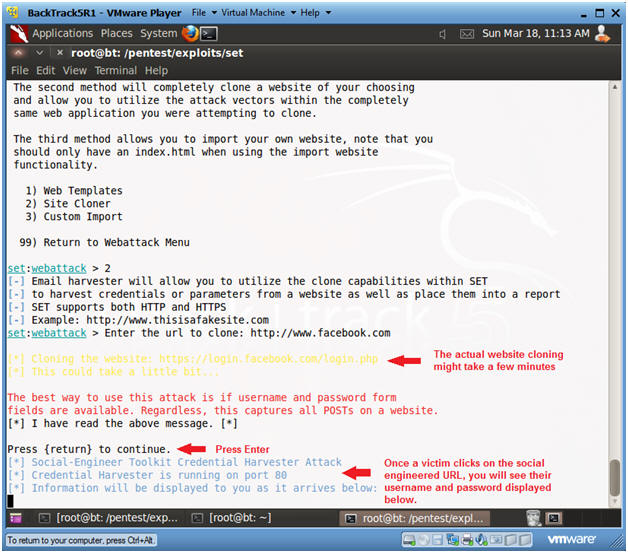
Task: Click VMware printer device icon
Action: tap(467, 540)
